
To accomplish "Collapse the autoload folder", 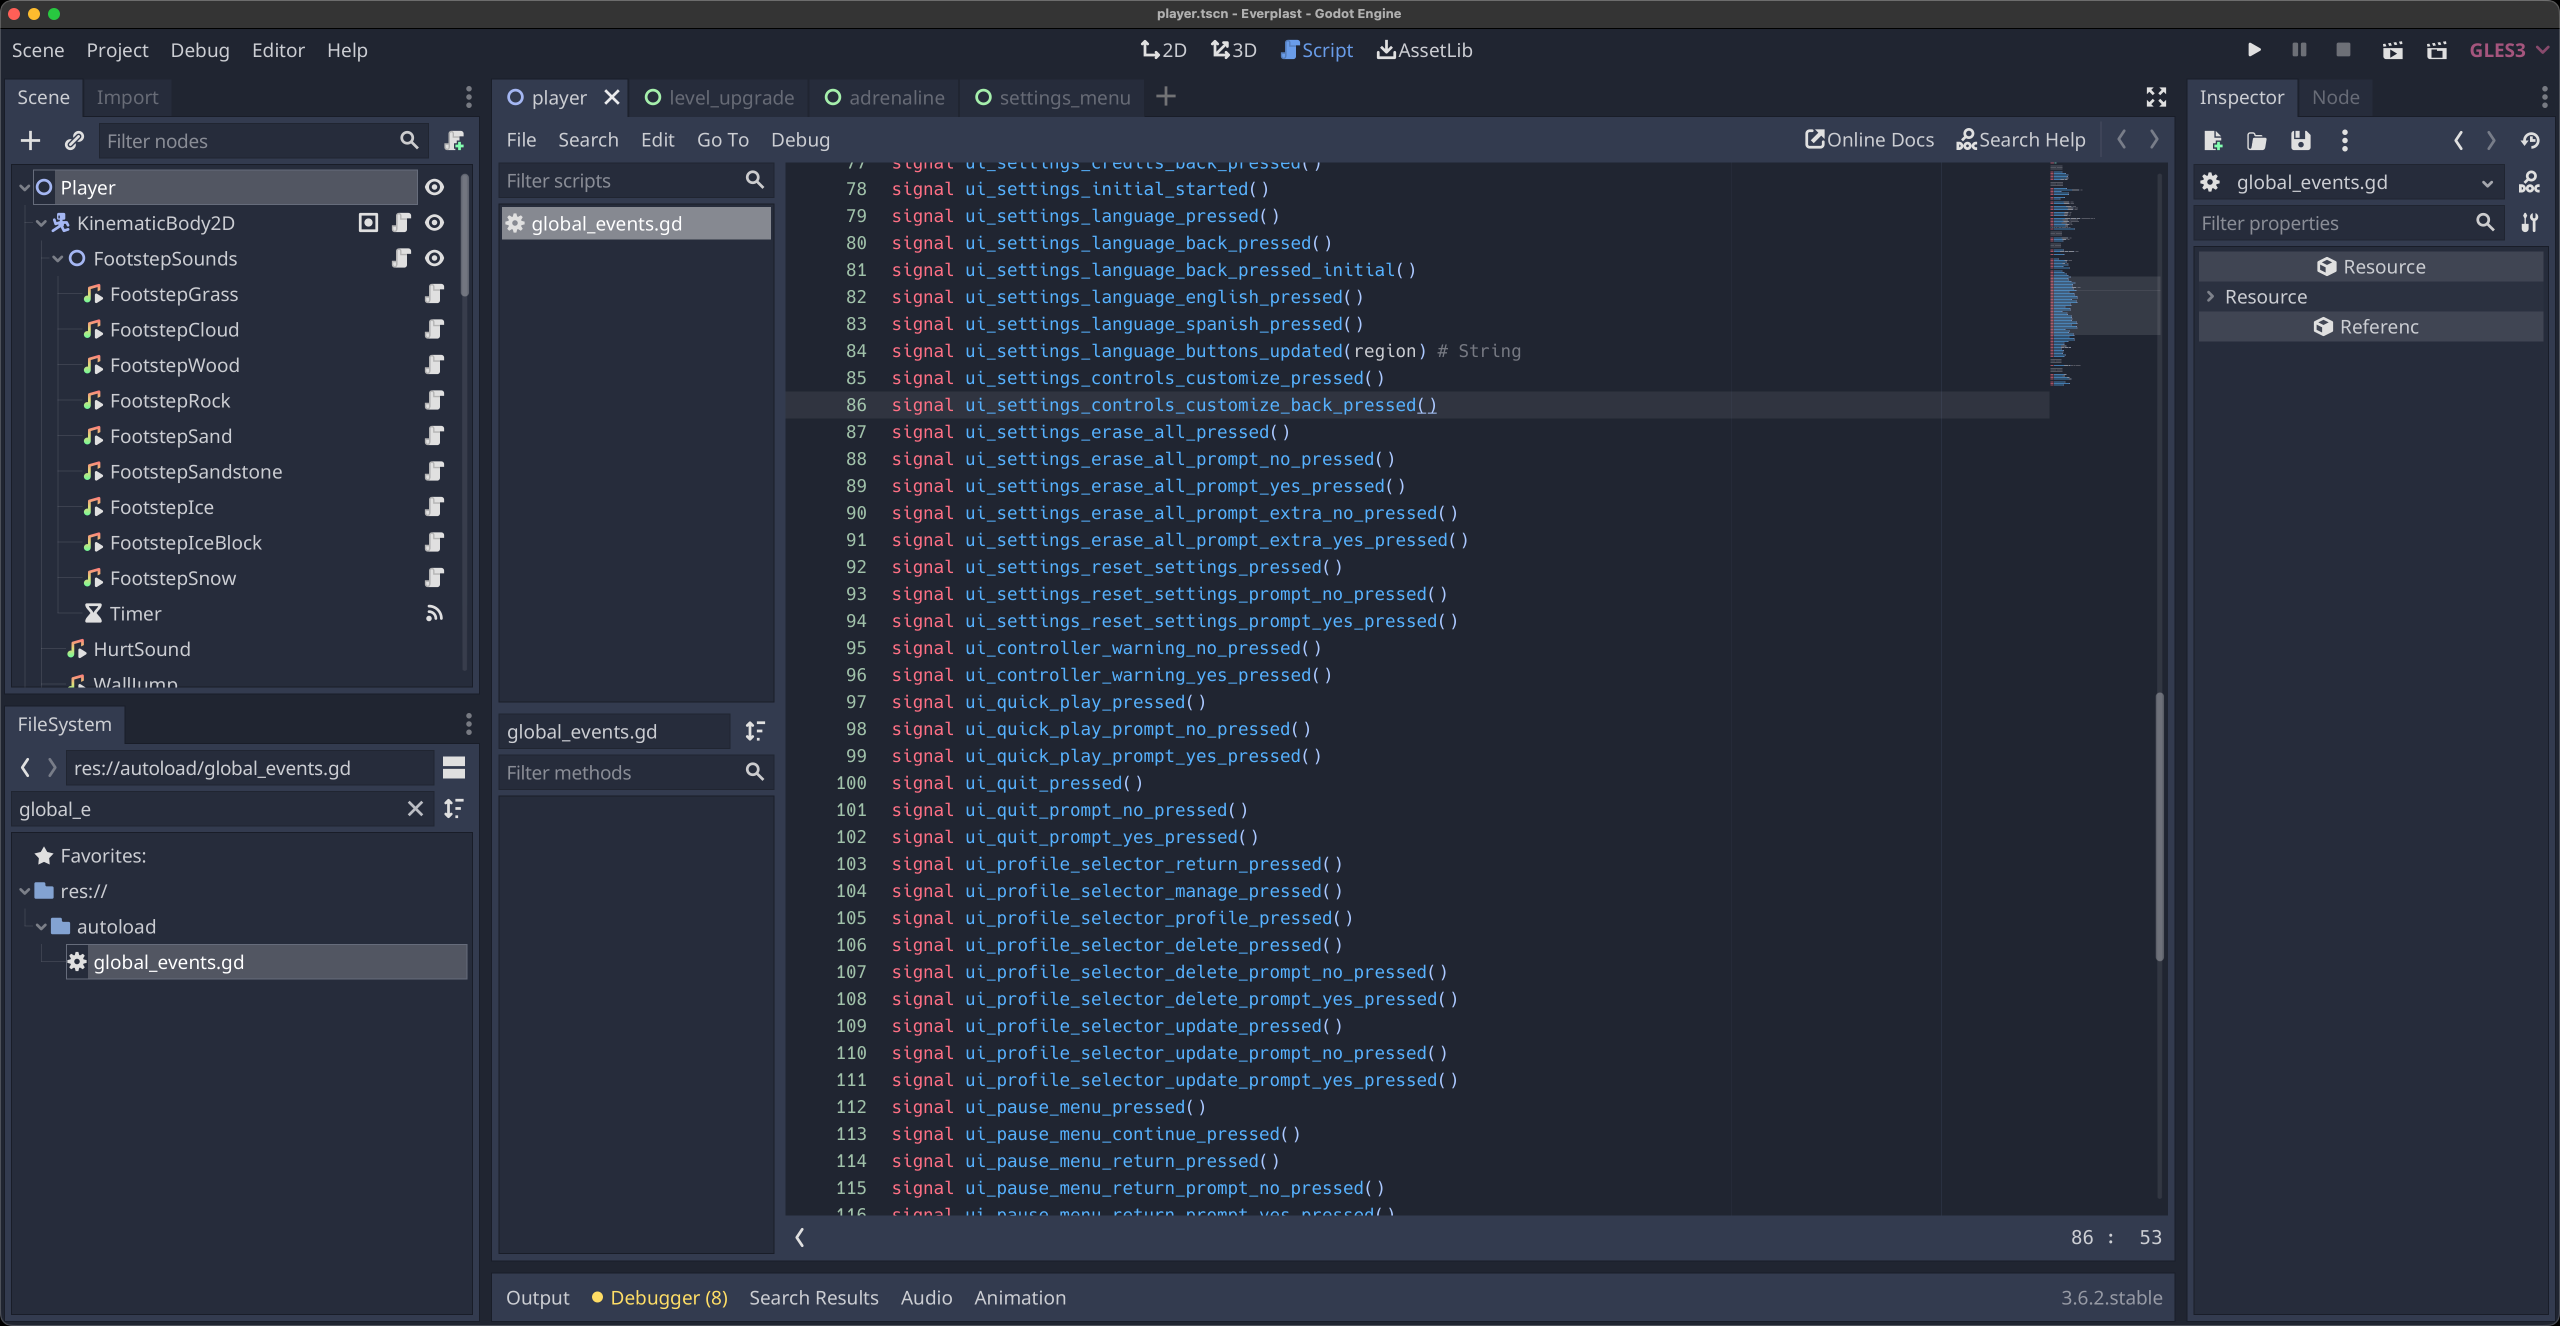I will click(x=41, y=926).
